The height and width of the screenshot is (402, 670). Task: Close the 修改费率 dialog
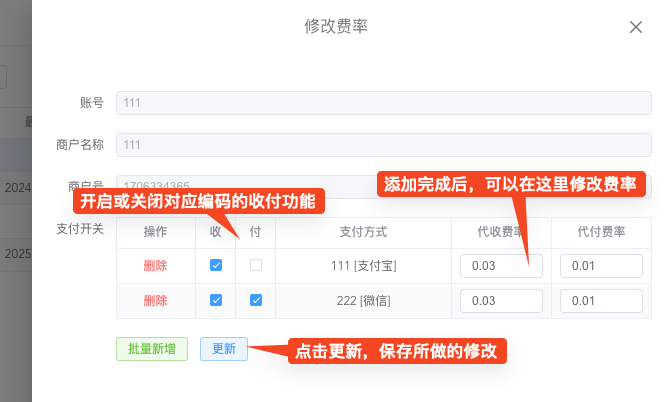coord(635,27)
